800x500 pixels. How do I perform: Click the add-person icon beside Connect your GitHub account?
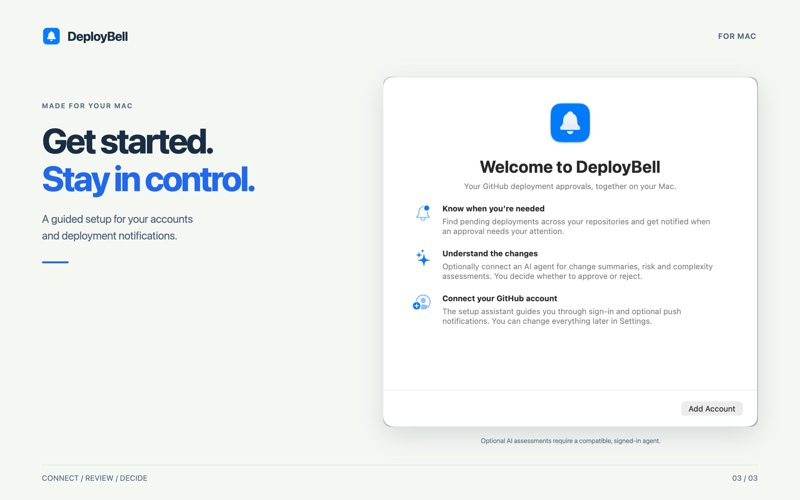(422, 302)
